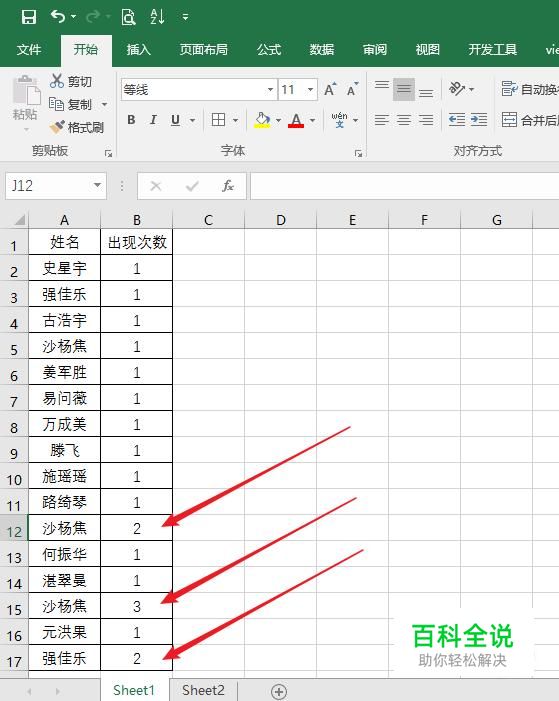Switch to the 审阅 (Review) tab
The width and height of the screenshot is (559, 701).
(x=375, y=49)
